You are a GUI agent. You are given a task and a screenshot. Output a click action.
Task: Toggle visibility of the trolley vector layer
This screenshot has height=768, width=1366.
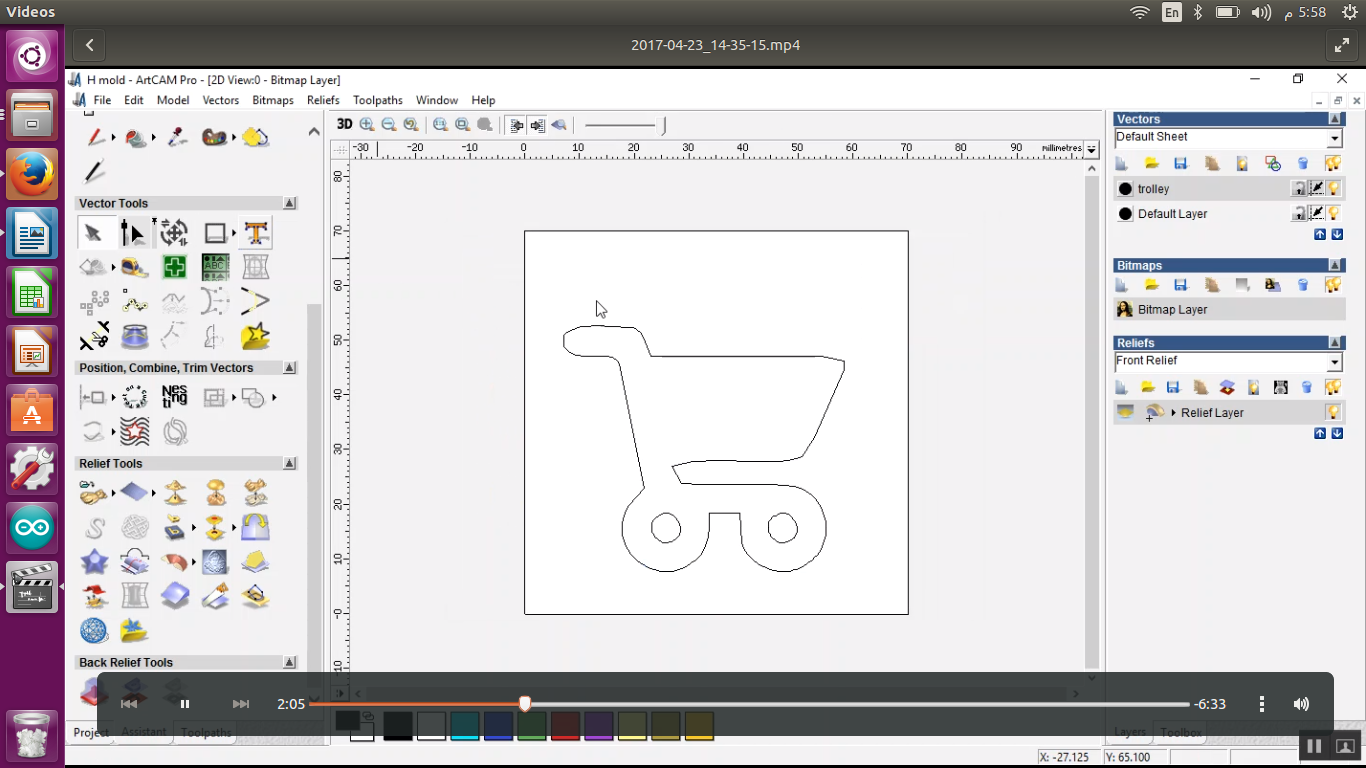point(1334,188)
